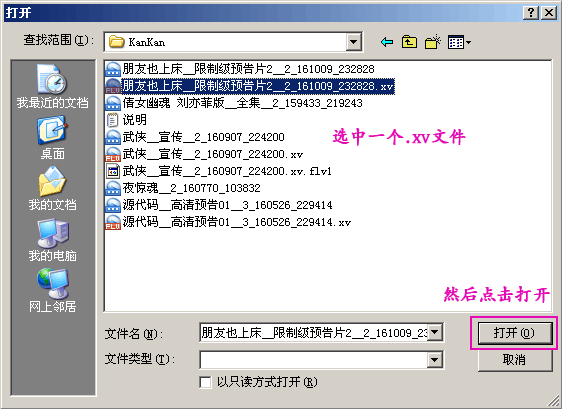Toggle 以只读方式打开 checkbox
Image resolution: width=562 pixels, height=409 pixels.
coord(205,382)
